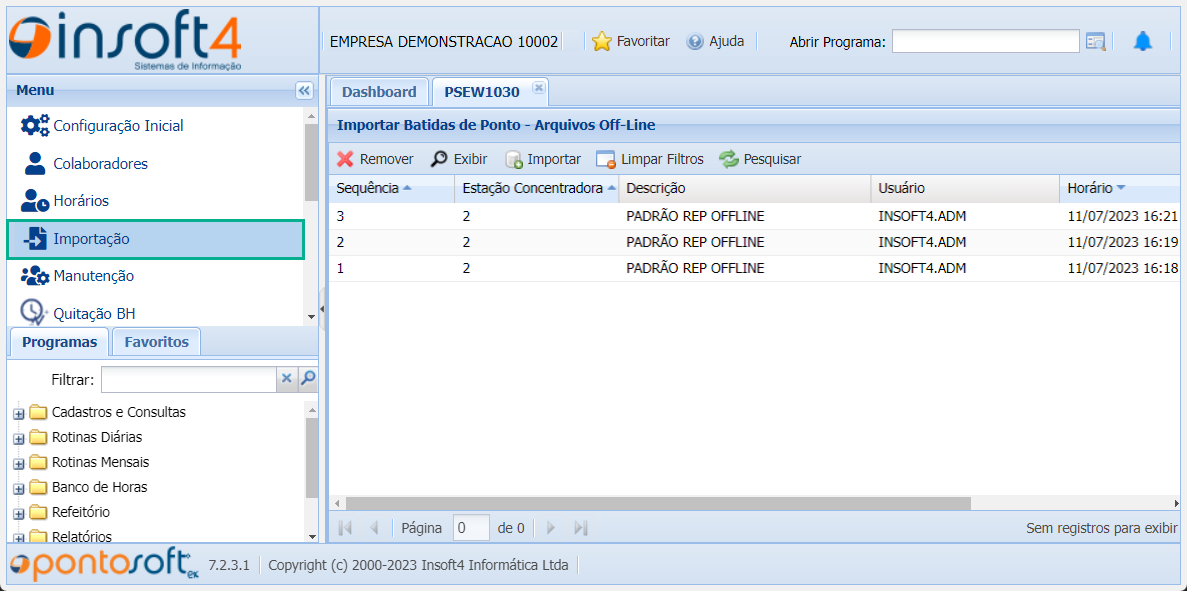1187x591 pixels.
Task: Switch to the Dashboard tab
Action: coord(379,91)
